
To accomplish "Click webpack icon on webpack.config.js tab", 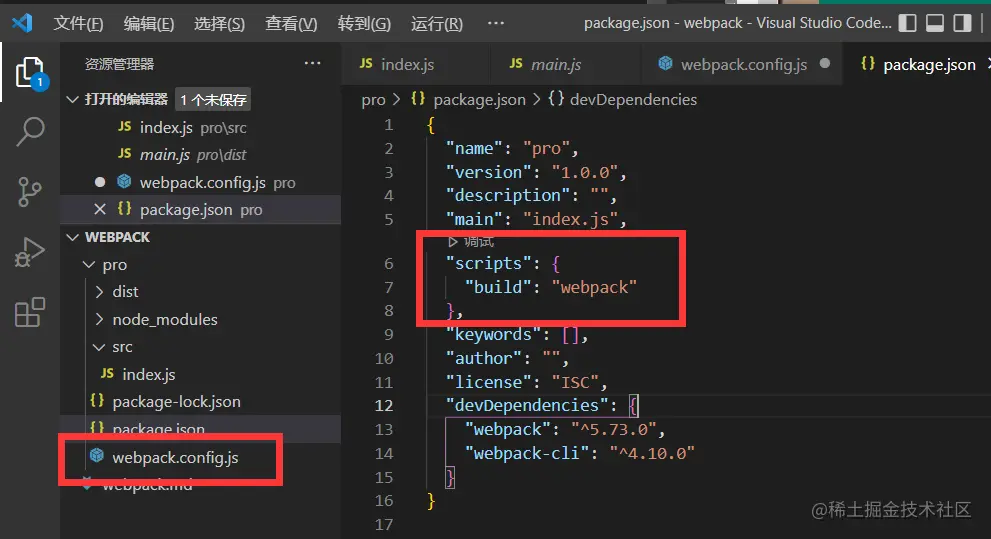I will pyautogui.click(x=665, y=63).
